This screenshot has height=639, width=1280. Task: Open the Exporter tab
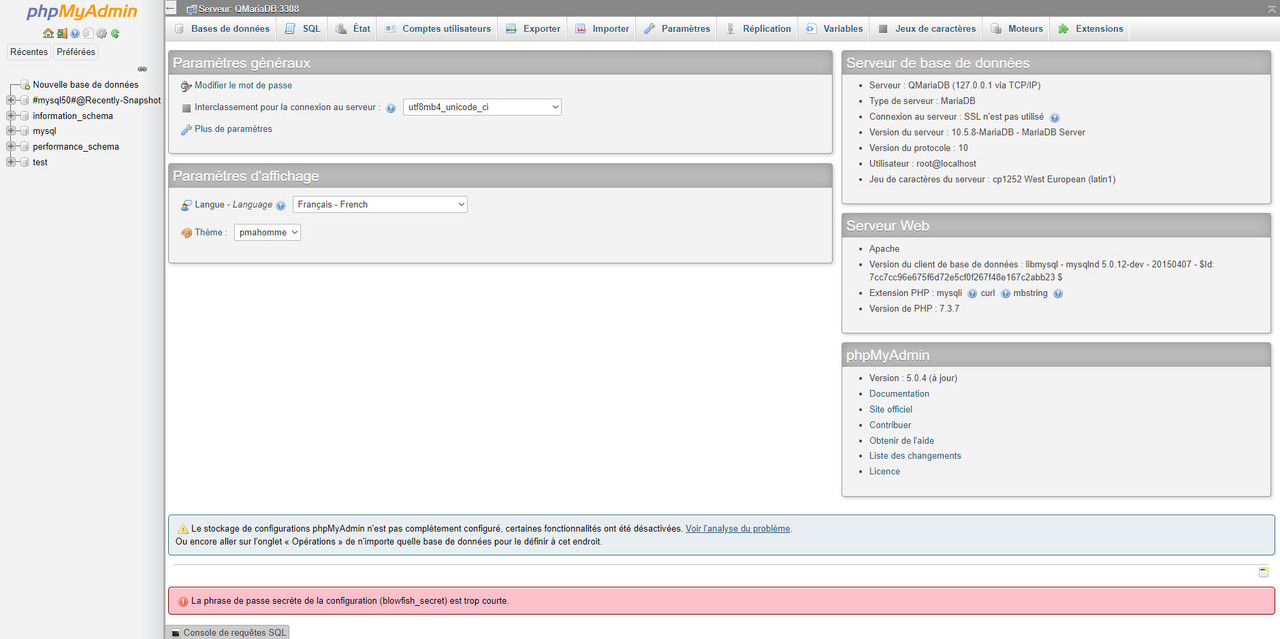tap(532, 29)
